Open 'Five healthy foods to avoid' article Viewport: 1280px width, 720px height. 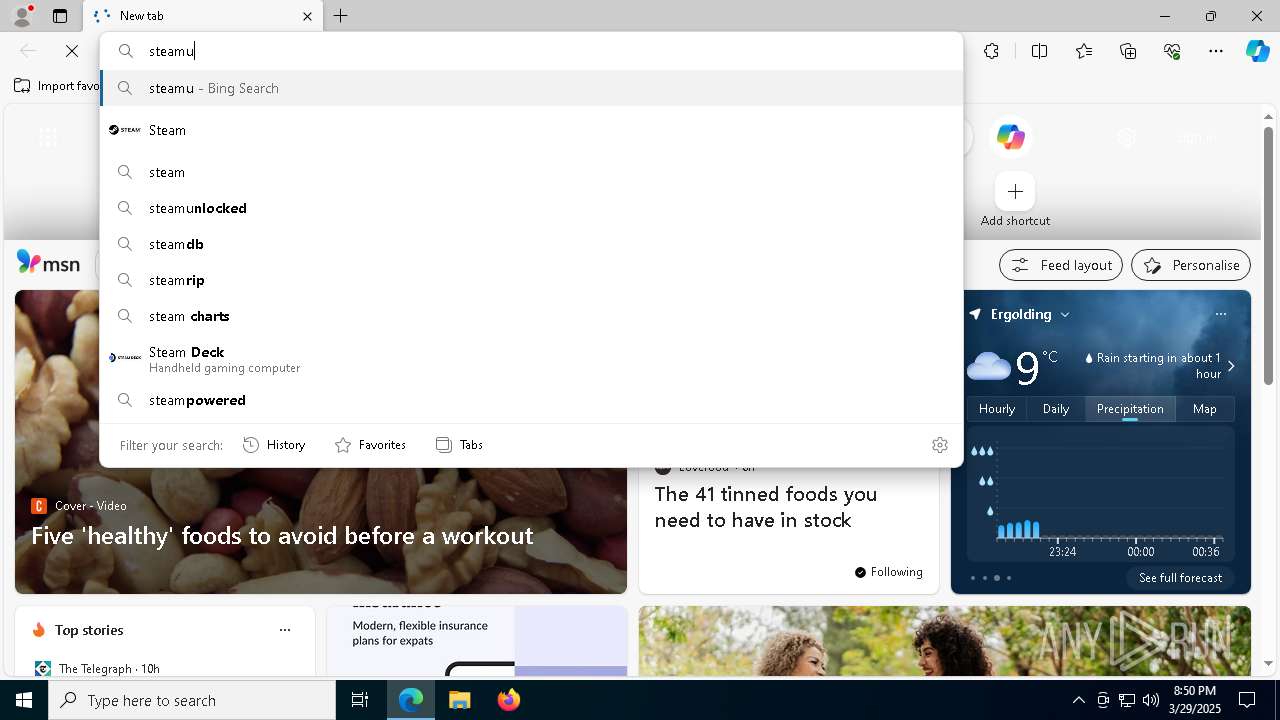click(282, 536)
